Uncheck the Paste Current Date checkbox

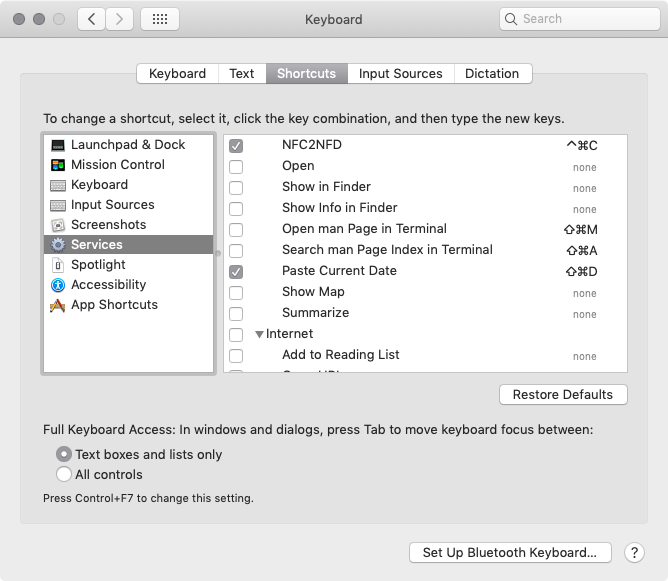point(236,271)
